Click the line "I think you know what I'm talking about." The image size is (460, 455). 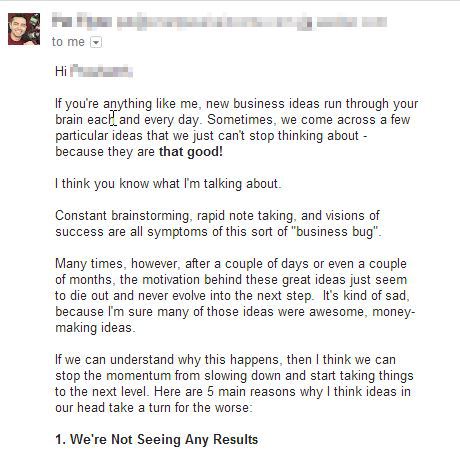(x=168, y=184)
